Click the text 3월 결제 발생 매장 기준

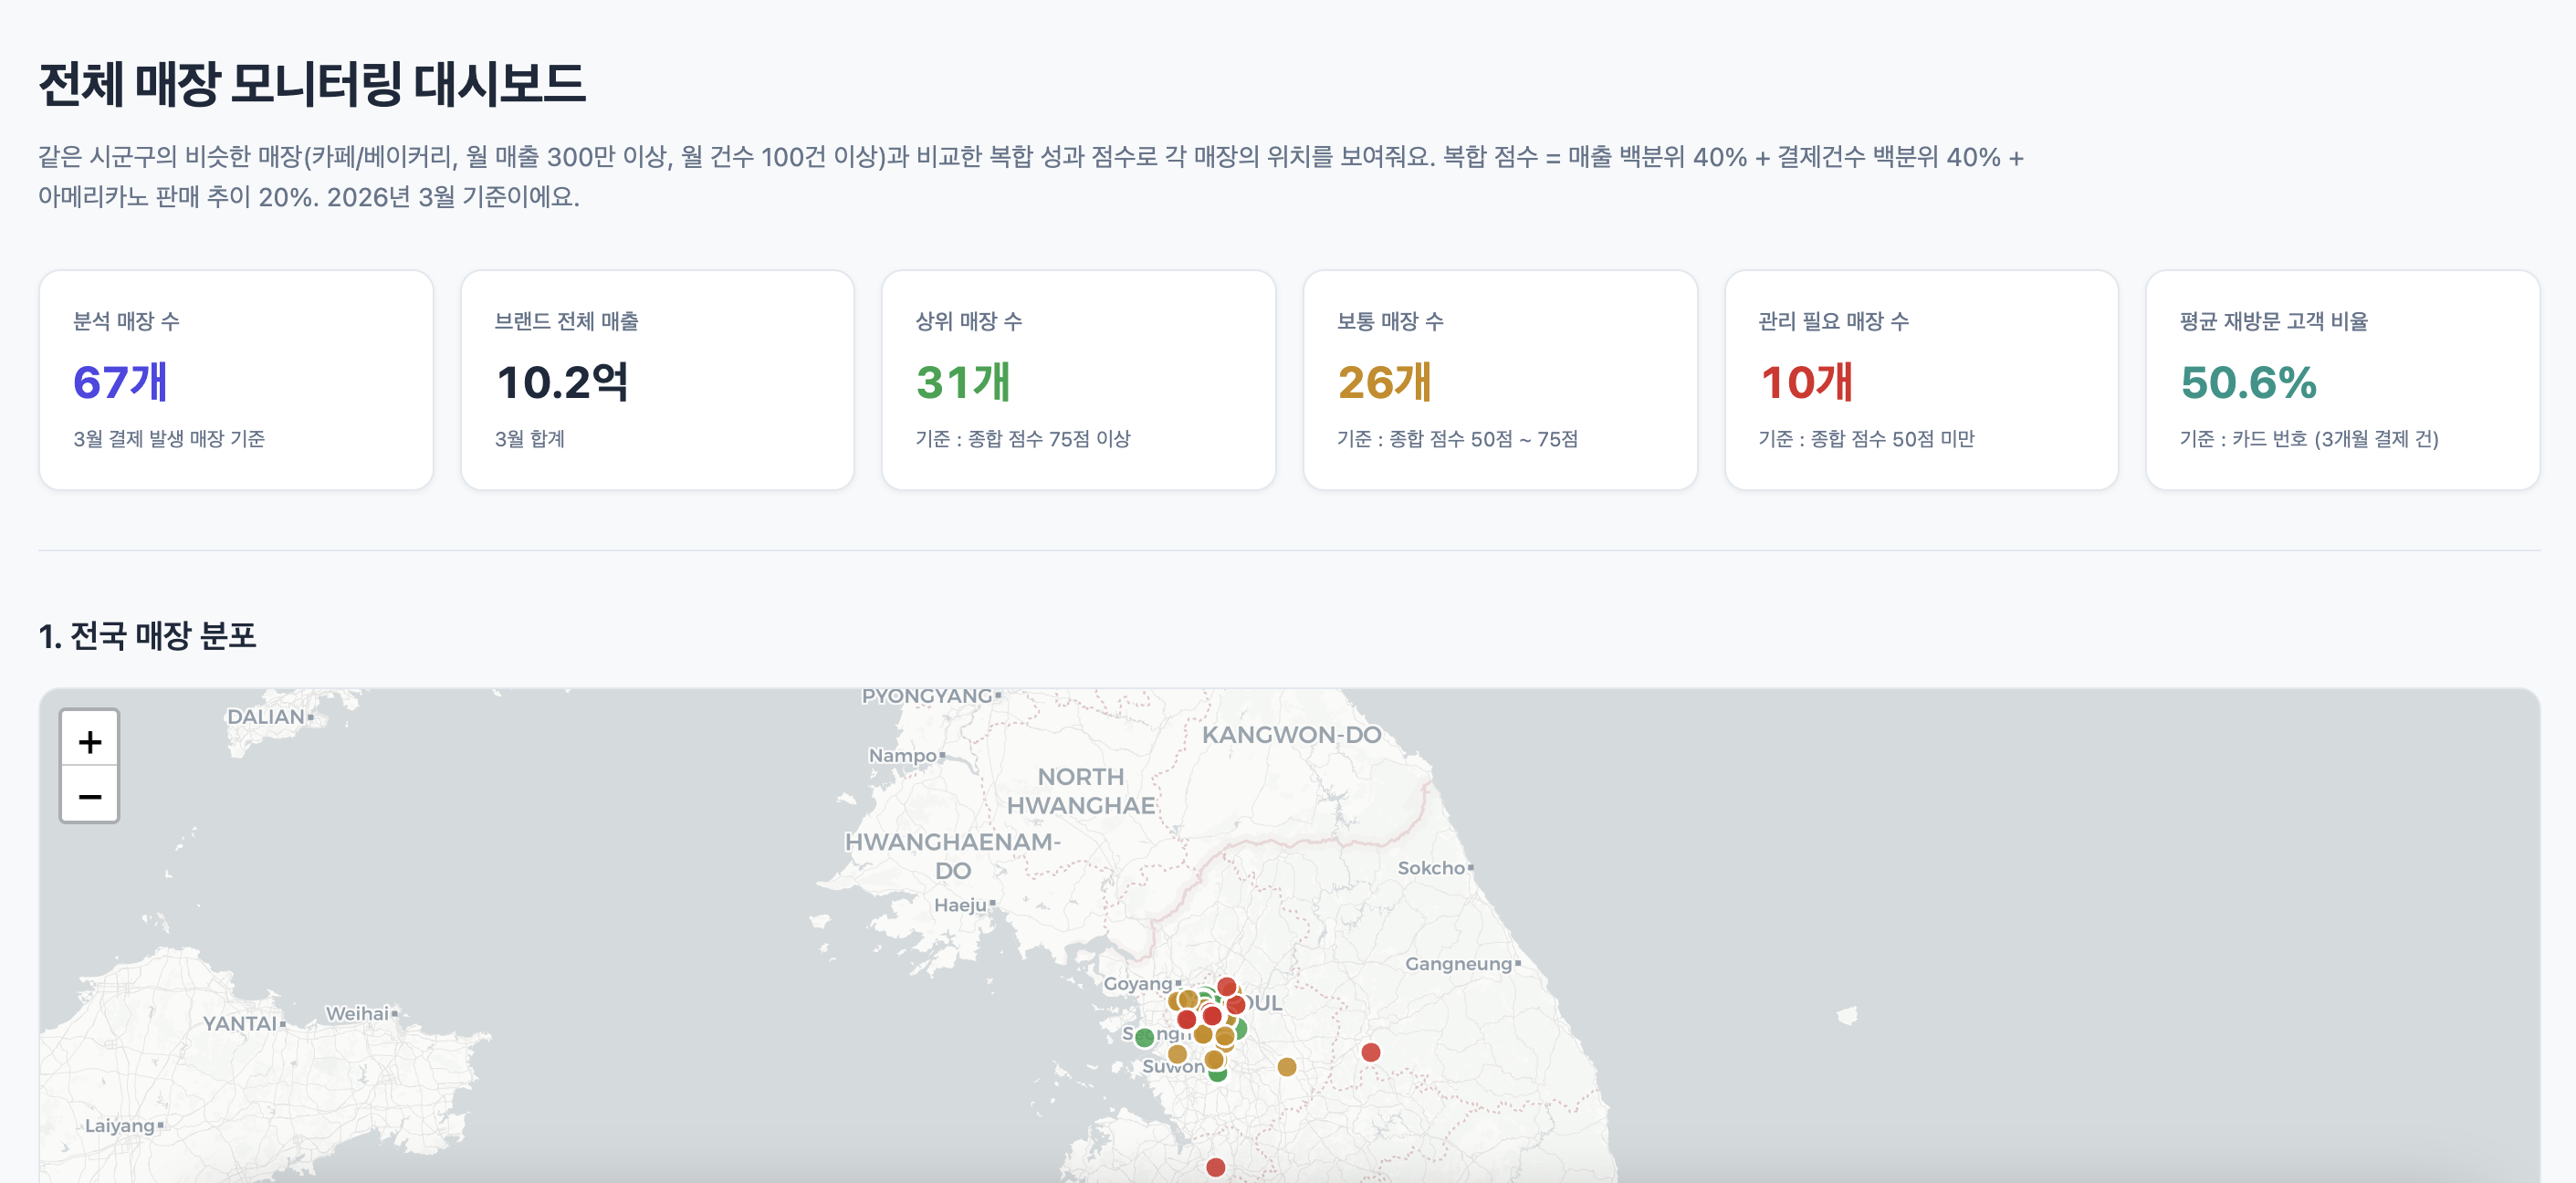click(169, 439)
